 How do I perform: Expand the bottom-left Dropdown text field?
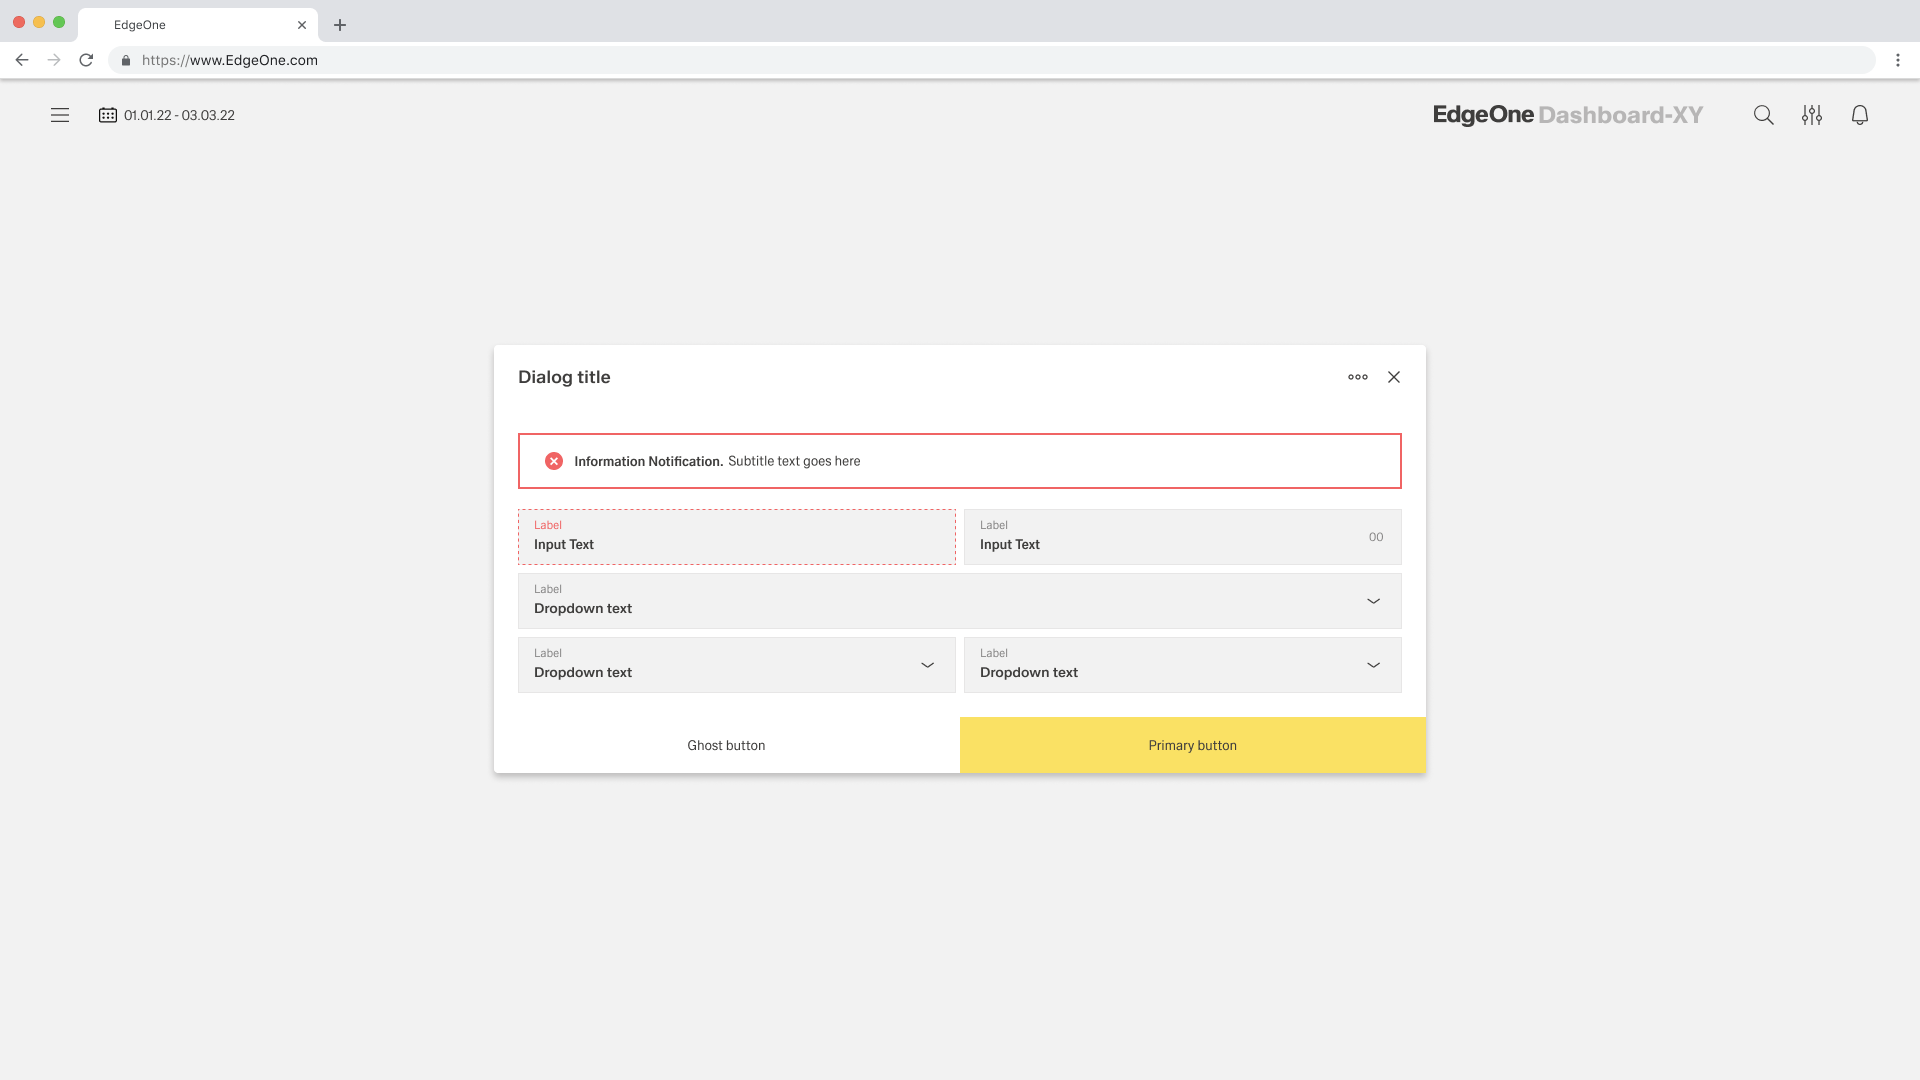(736, 665)
